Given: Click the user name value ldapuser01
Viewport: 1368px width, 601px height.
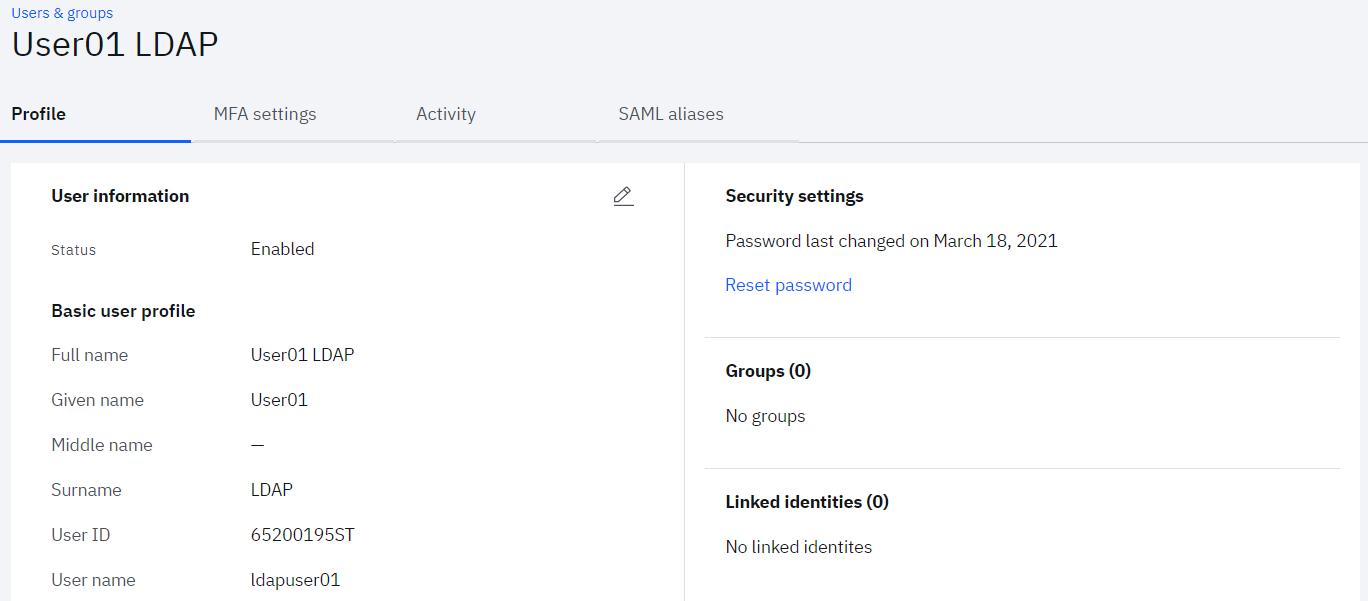Looking at the screenshot, I should tap(295, 580).
